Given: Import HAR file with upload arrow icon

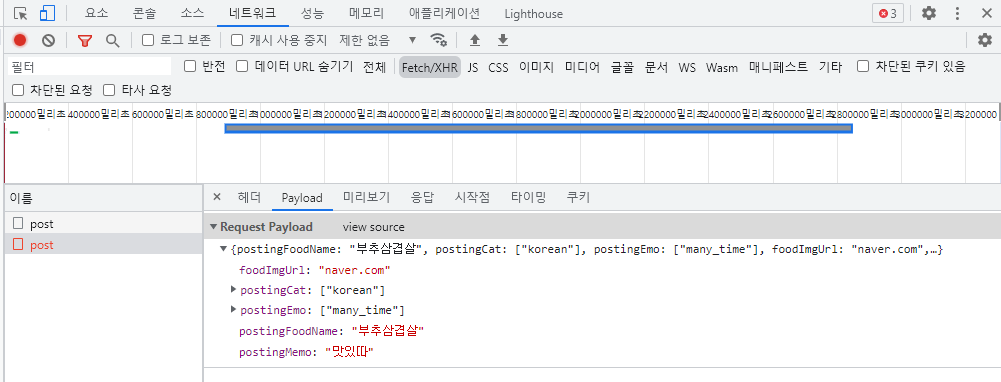Looking at the screenshot, I should (x=474, y=40).
